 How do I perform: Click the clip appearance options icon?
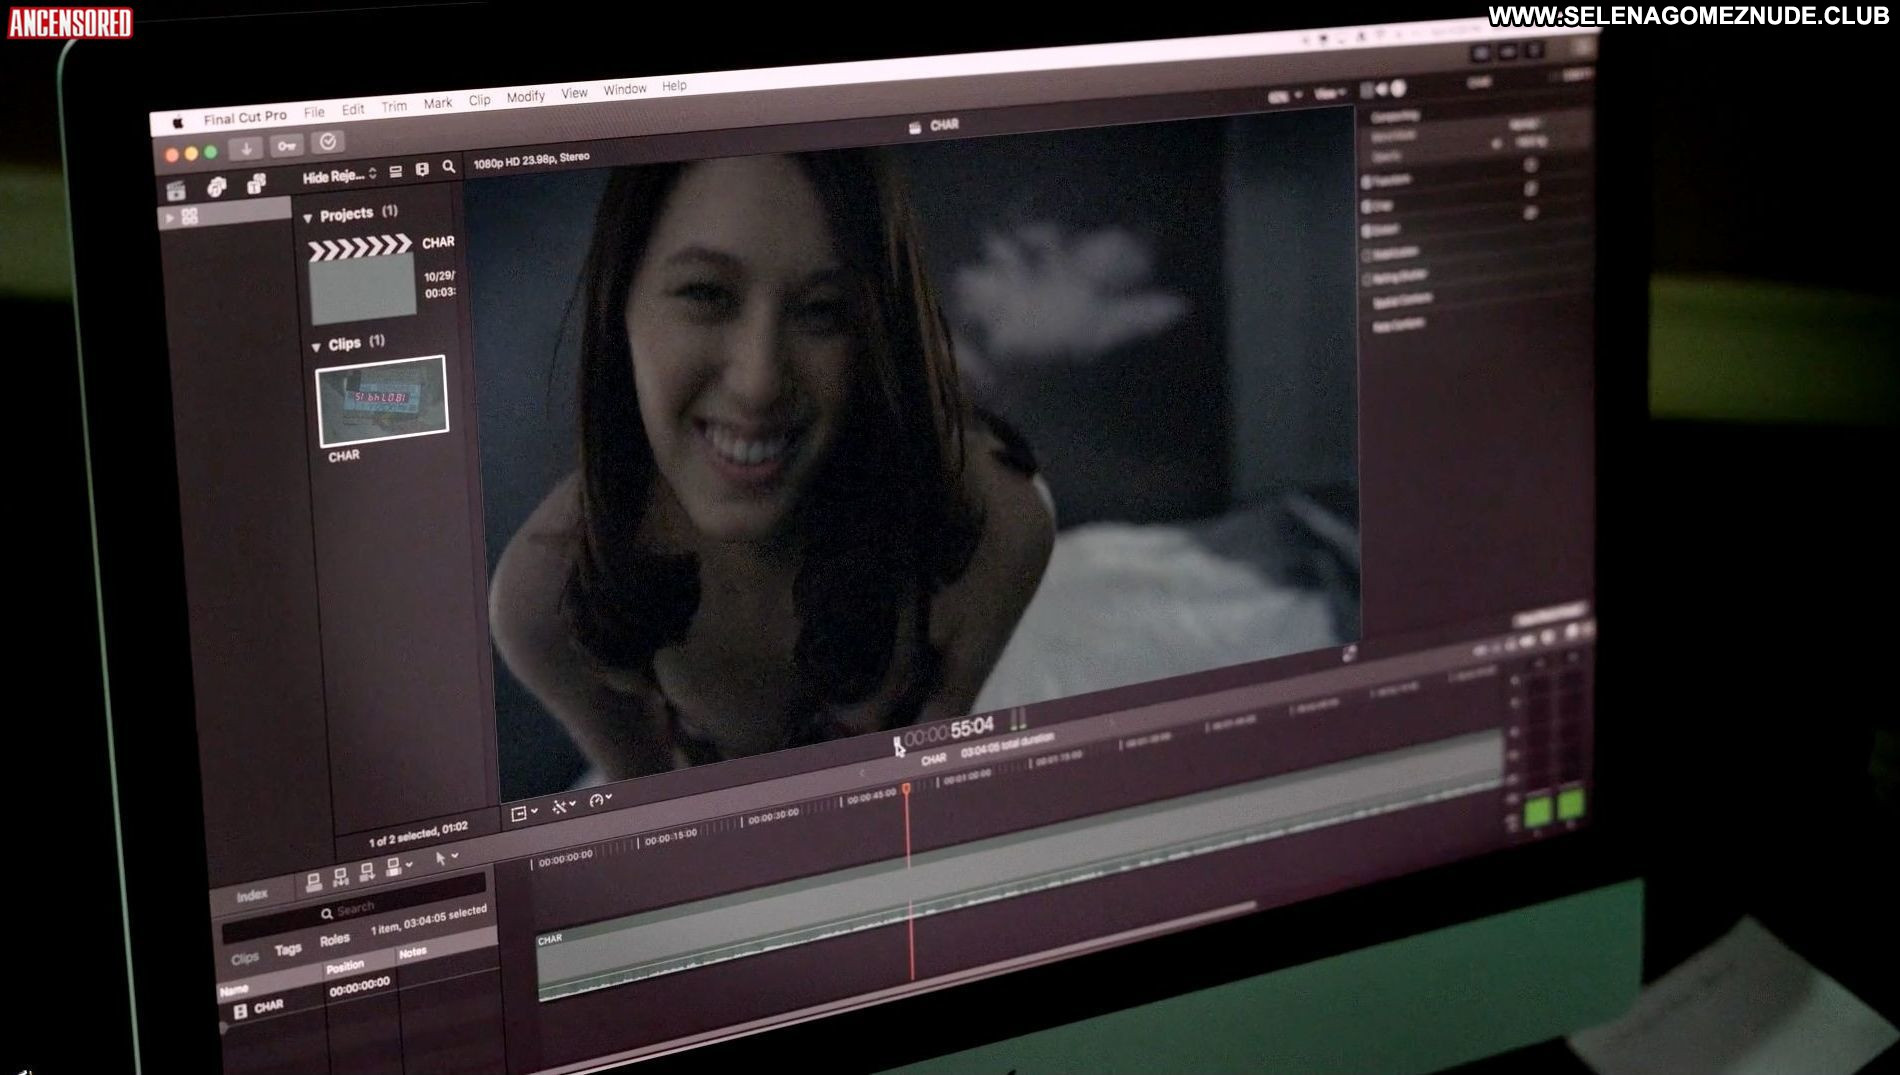point(422,169)
